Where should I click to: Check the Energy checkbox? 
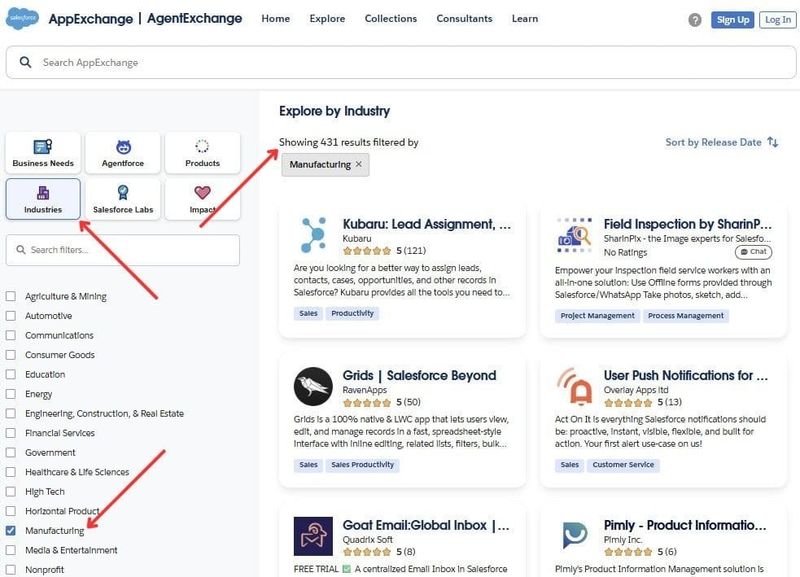pyautogui.click(x=11, y=394)
